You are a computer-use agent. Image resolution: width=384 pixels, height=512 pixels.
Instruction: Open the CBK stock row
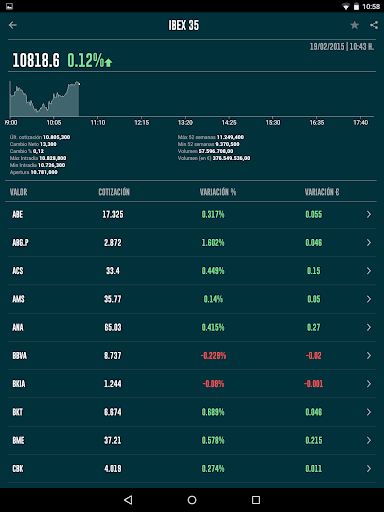(x=192, y=469)
